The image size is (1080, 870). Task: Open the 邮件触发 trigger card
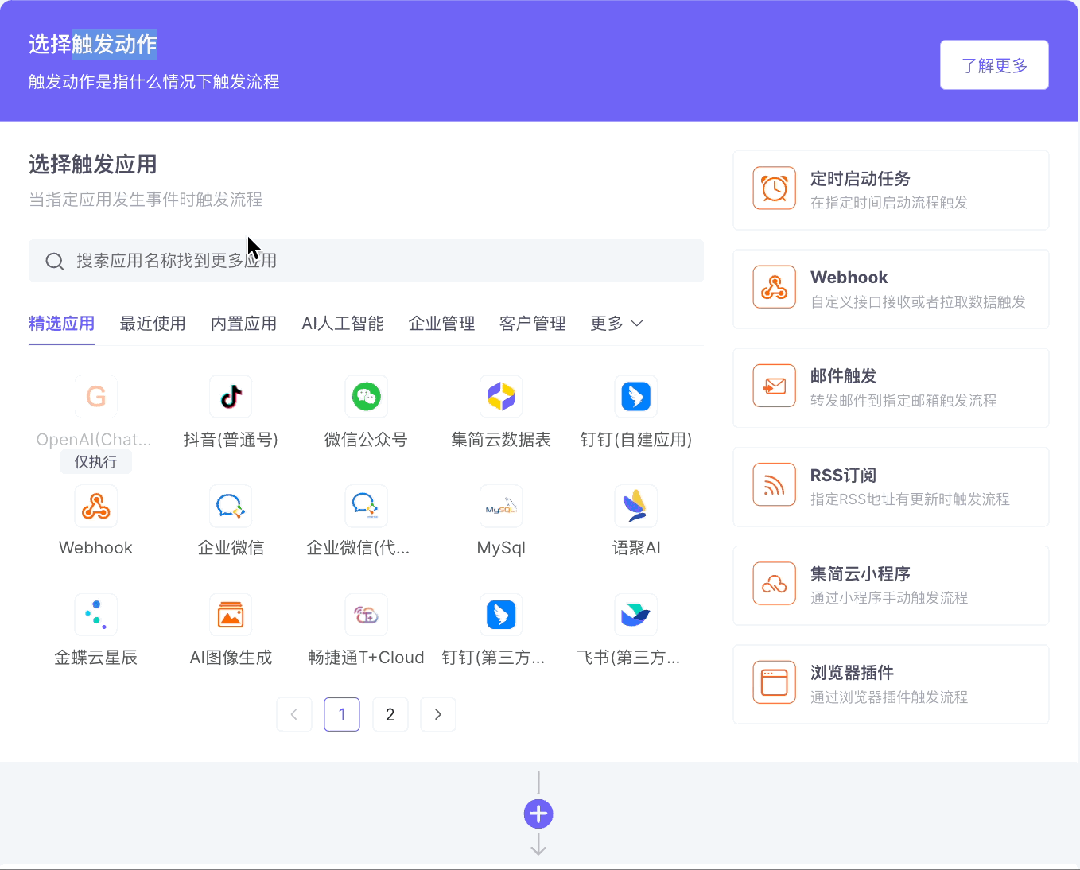(891, 388)
